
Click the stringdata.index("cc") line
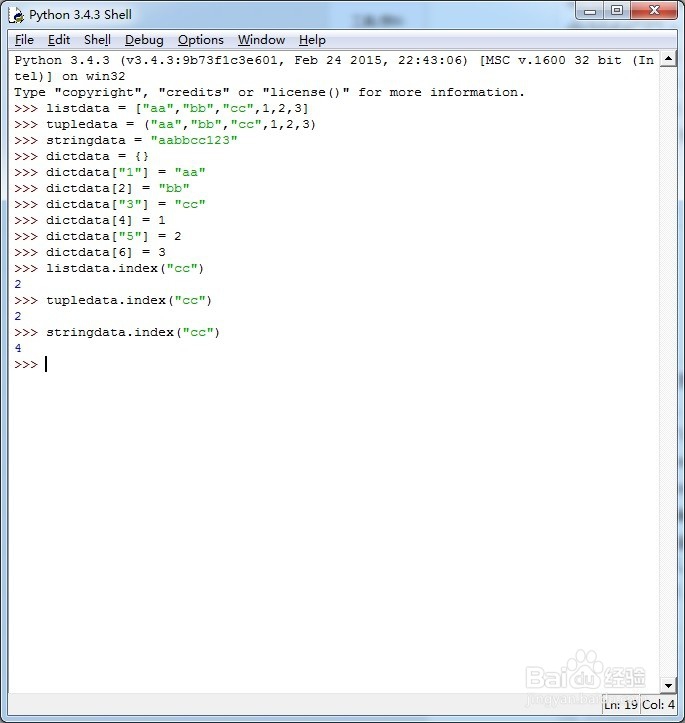point(117,332)
